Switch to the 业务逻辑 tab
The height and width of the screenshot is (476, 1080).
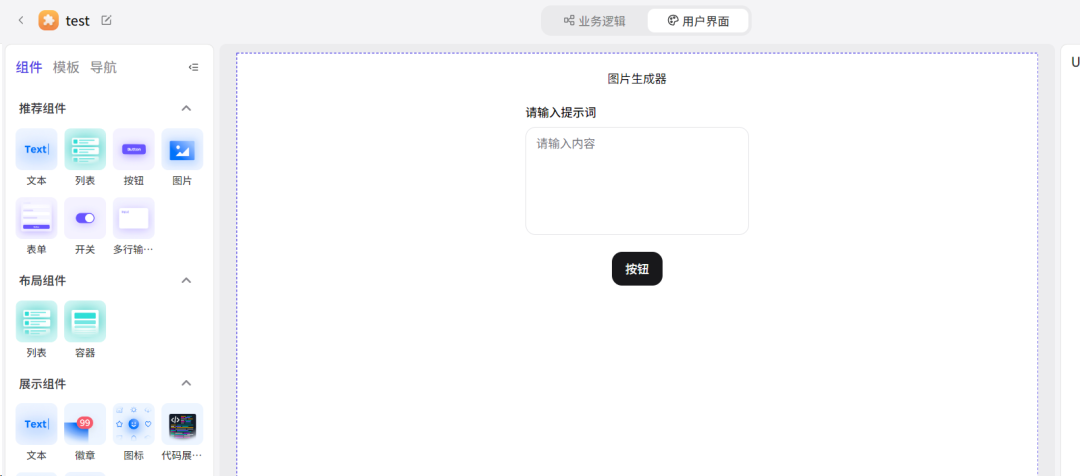[x=595, y=21]
